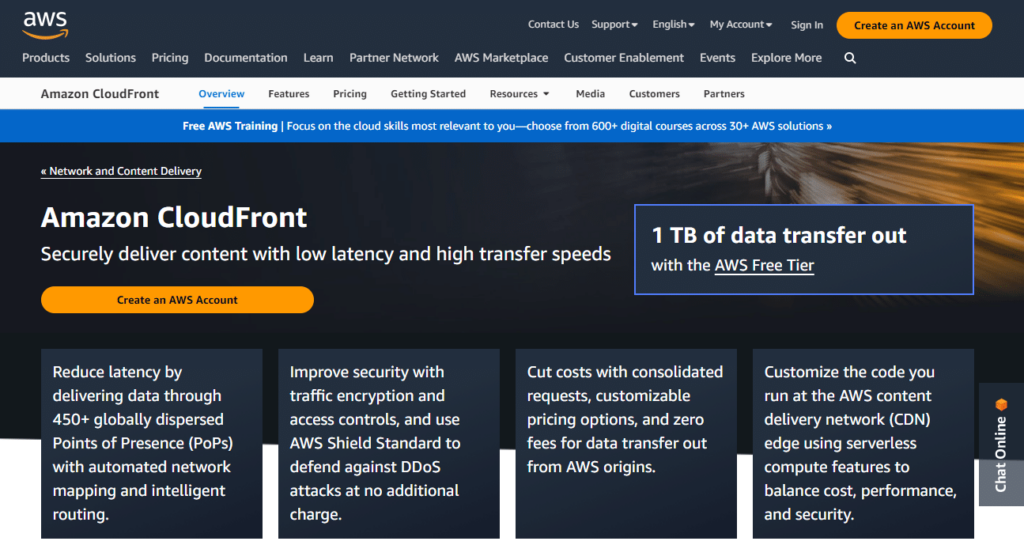Click top-right Create an AWS Account button

914,25
